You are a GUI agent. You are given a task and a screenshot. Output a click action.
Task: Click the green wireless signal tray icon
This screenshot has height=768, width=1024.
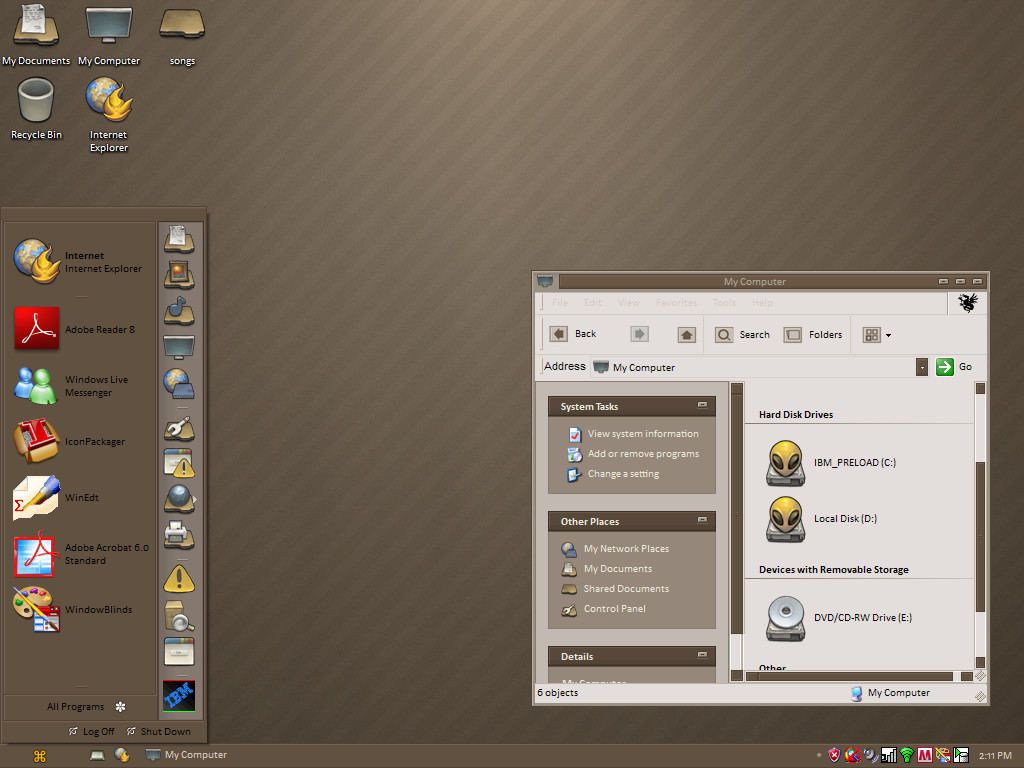point(906,755)
